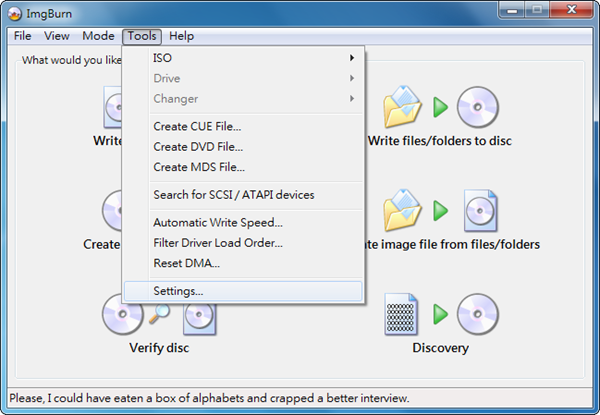Screen dimensions: 600x415
Task: Click disc icon in Write files/folders to disc
Action: click(x=478, y=107)
